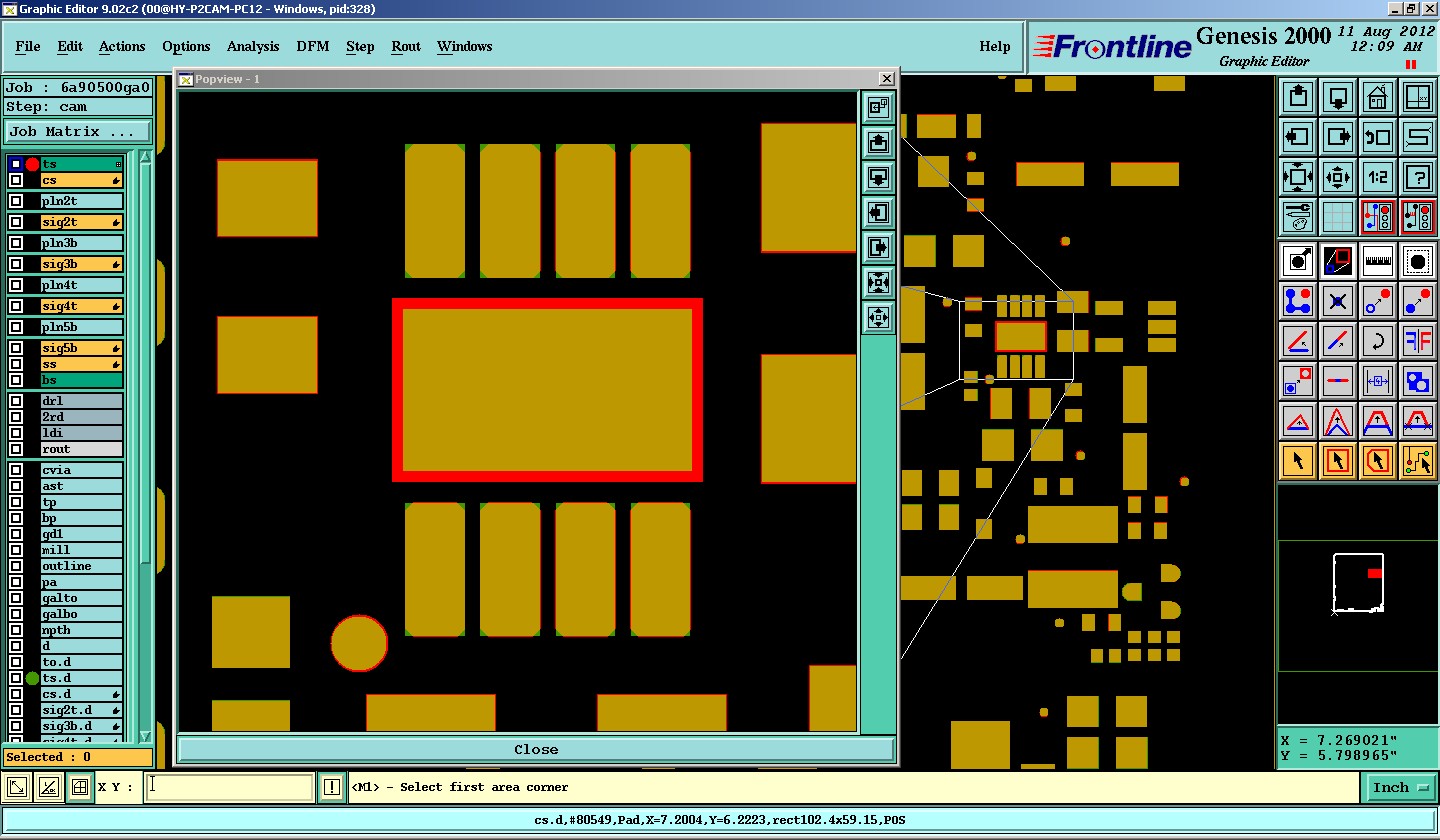The image size is (1440, 840).
Task: Click the crosshair snap icon left of XY
Action: 80,788
